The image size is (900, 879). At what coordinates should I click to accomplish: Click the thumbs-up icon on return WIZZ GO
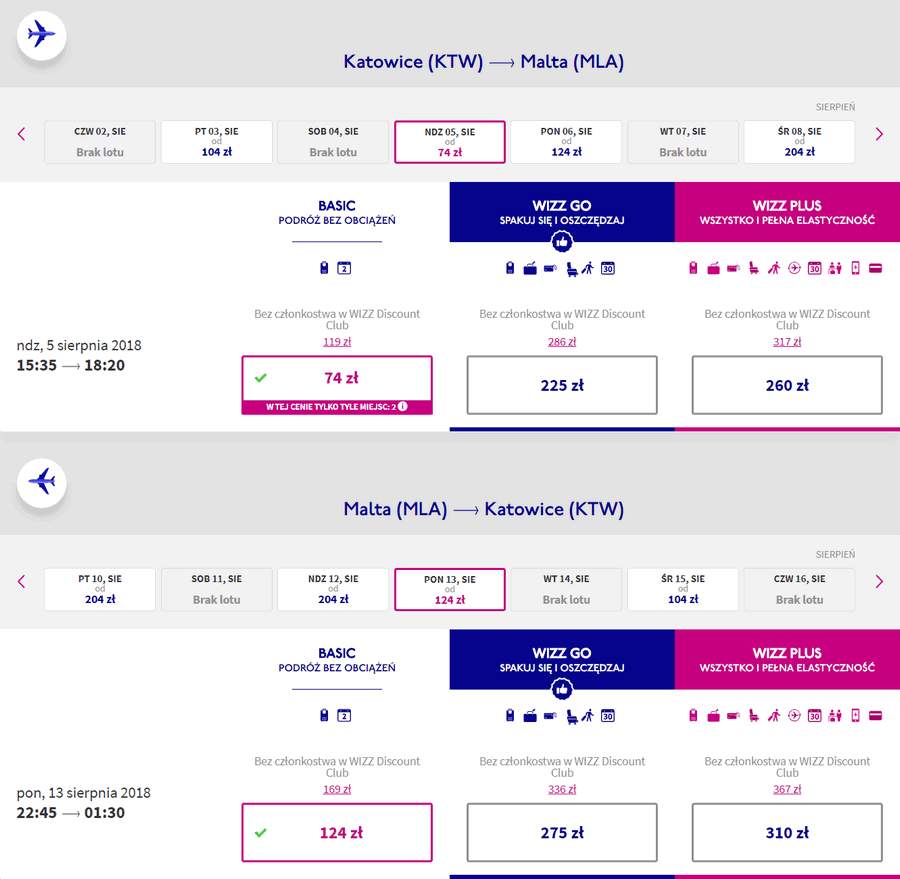pyautogui.click(x=562, y=689)
